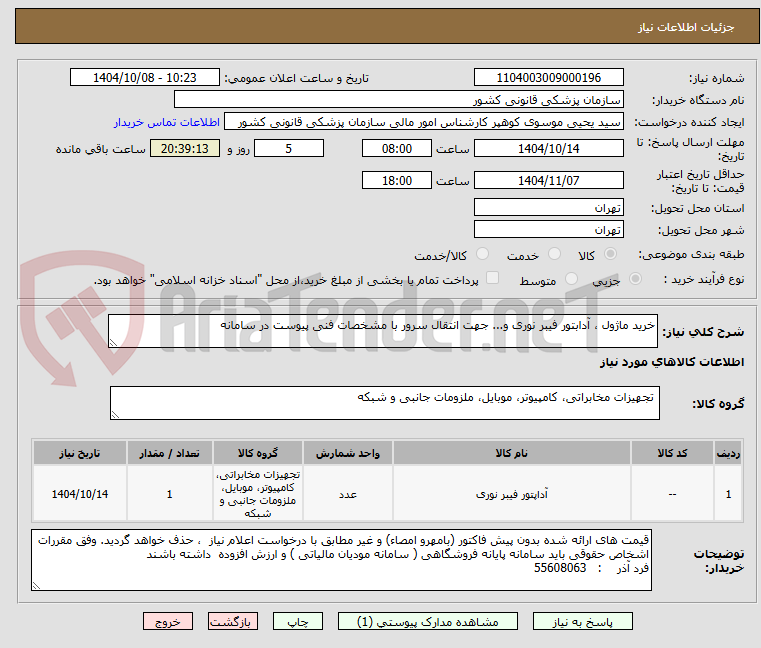Viewport: 761px width, 648px height.
Task: Click the خروج exit button
Action: (167, 621)
